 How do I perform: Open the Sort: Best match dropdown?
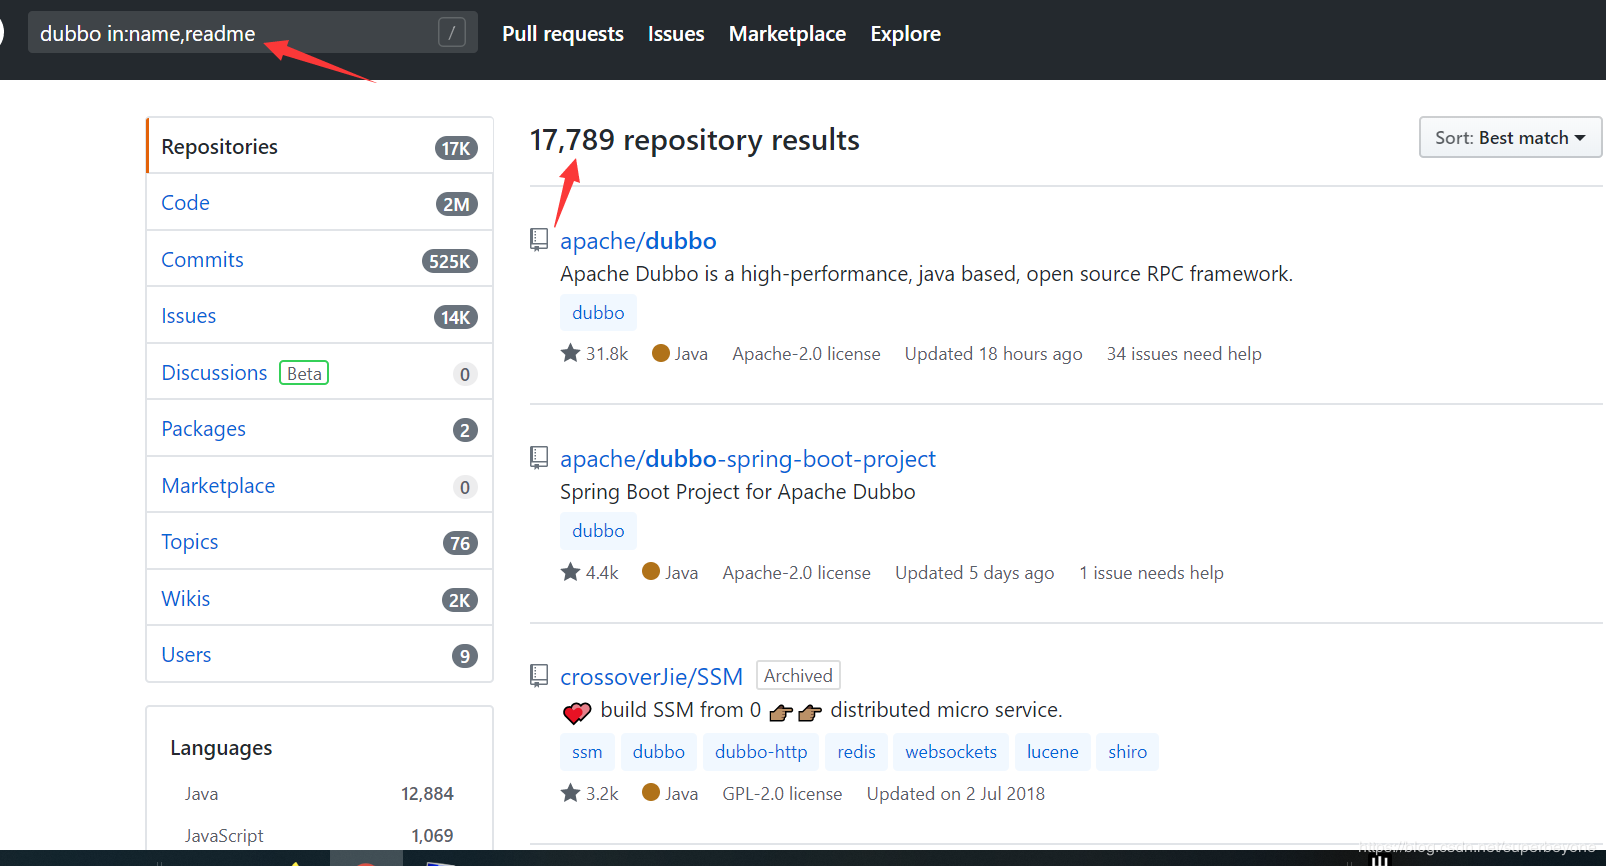1510,137
